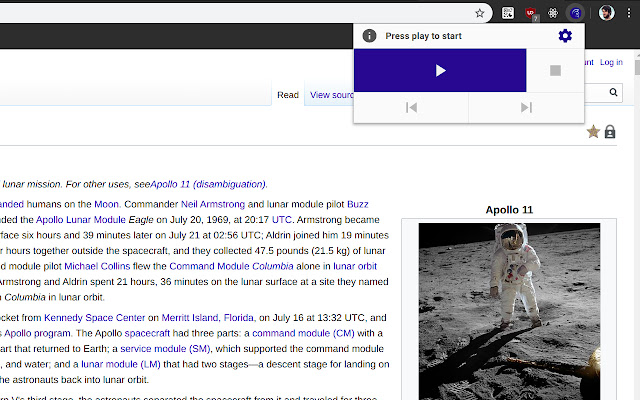Switch to the Read tab
640x400 pixels.
point(288,95)
